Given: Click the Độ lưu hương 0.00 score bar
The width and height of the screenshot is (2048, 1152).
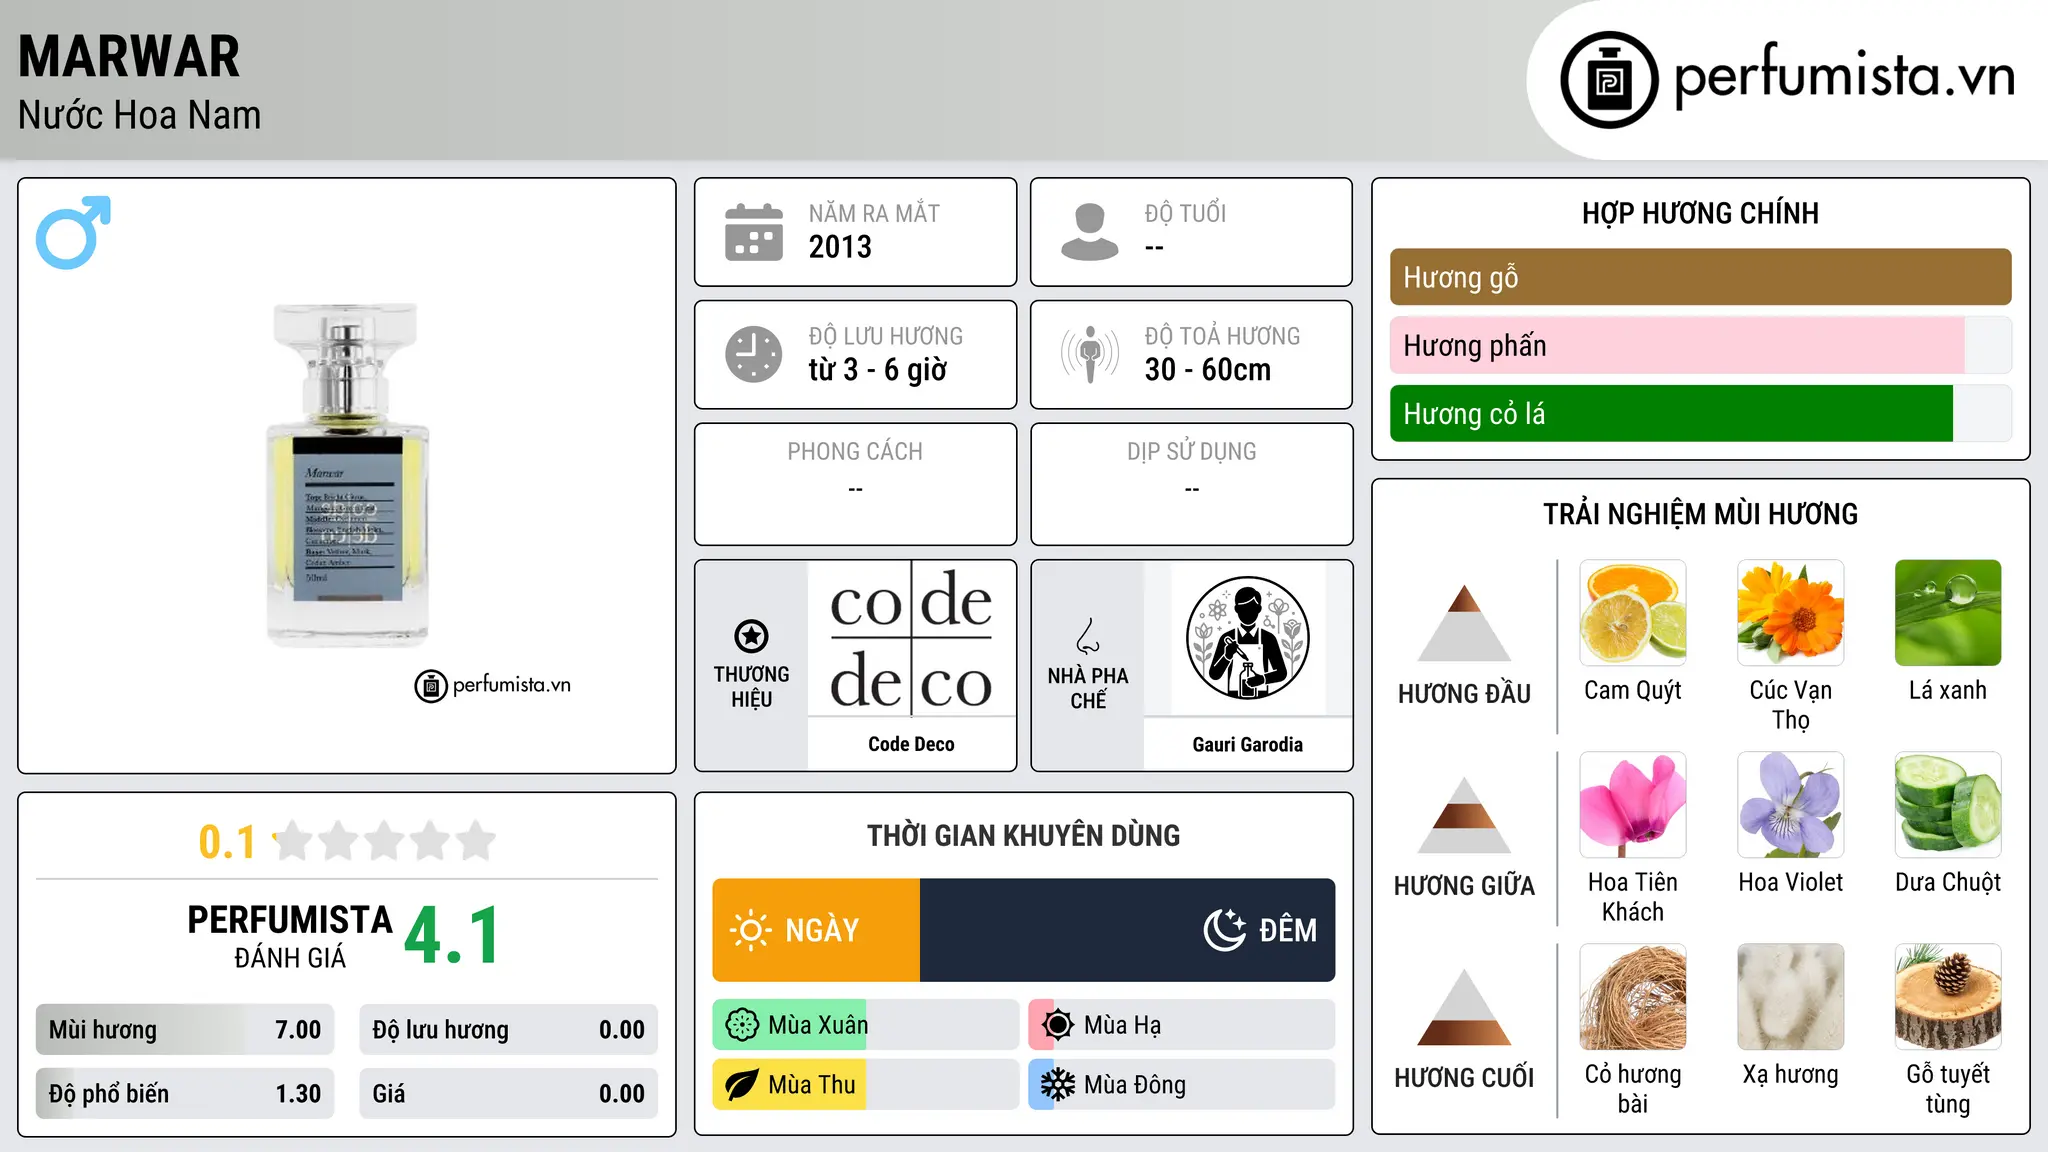Looking at the screenshot, I should [x=508, y=1030].
